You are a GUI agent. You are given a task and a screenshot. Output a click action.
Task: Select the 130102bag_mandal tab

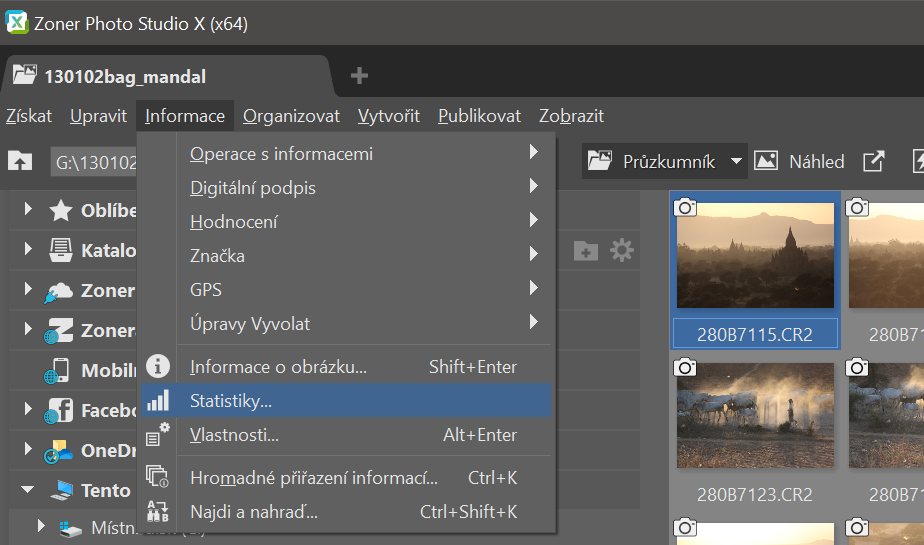click(168, 76)
